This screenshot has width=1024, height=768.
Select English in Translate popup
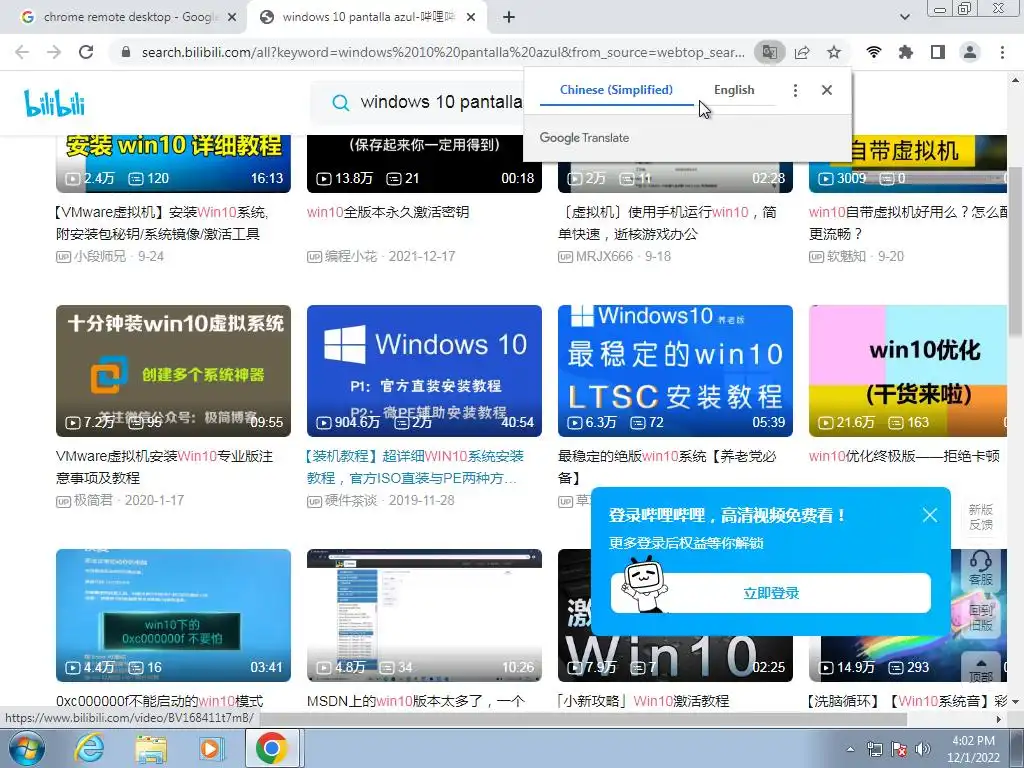tap(734, 90)
